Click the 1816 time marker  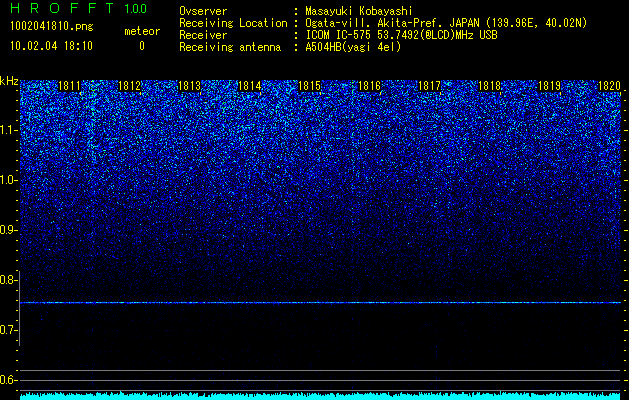[369, 86]
